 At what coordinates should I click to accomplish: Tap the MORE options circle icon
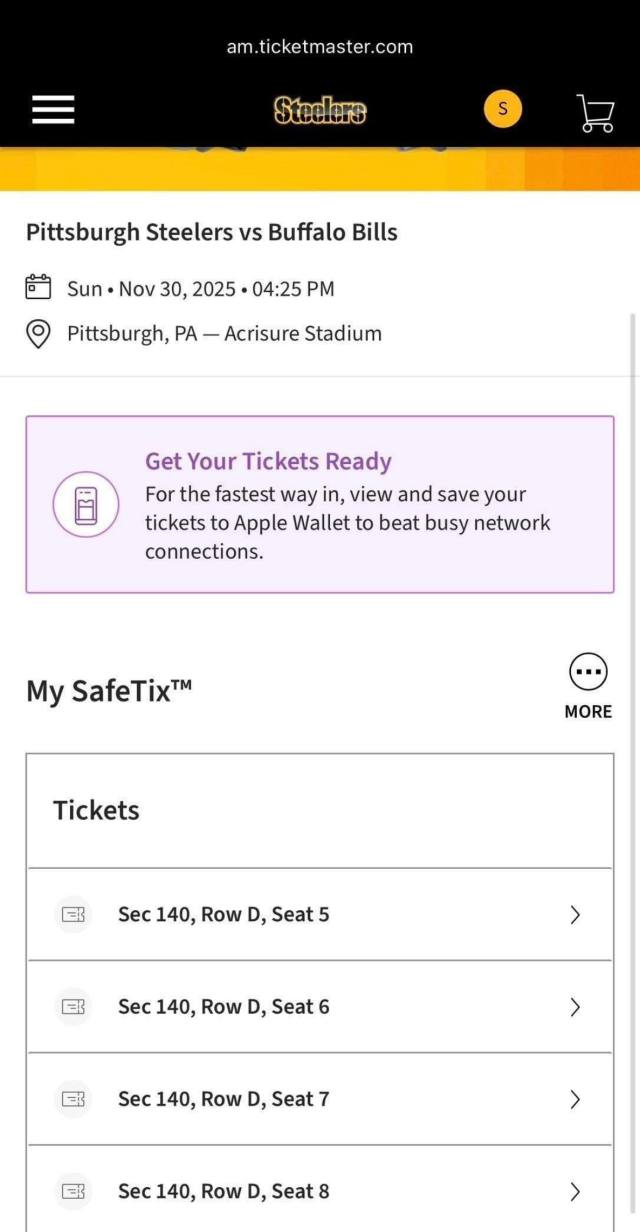click(588, 673)
